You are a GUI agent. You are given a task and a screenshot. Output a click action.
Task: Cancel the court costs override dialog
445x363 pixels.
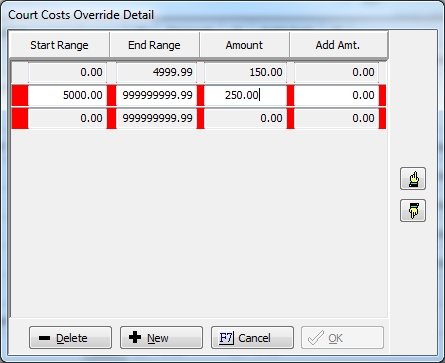[x=252, y=338]
